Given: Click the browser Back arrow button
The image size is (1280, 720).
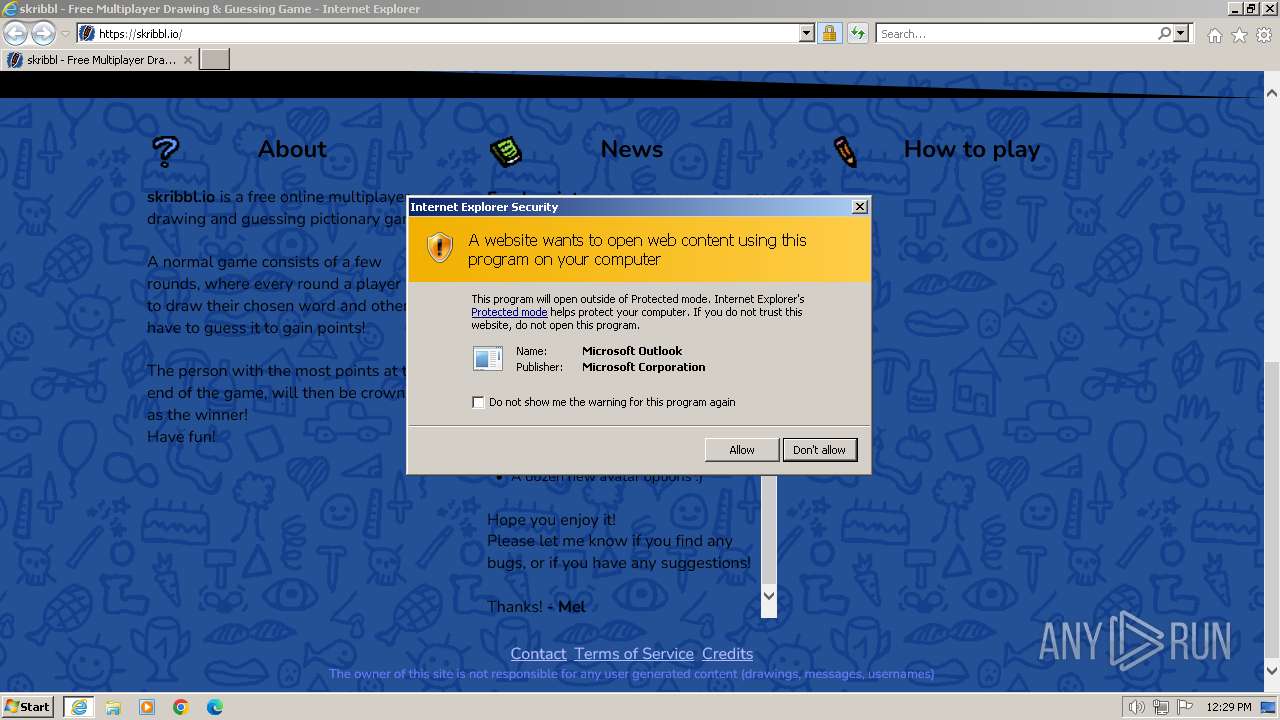Looking at the screenshot, I should click(15, 33).
